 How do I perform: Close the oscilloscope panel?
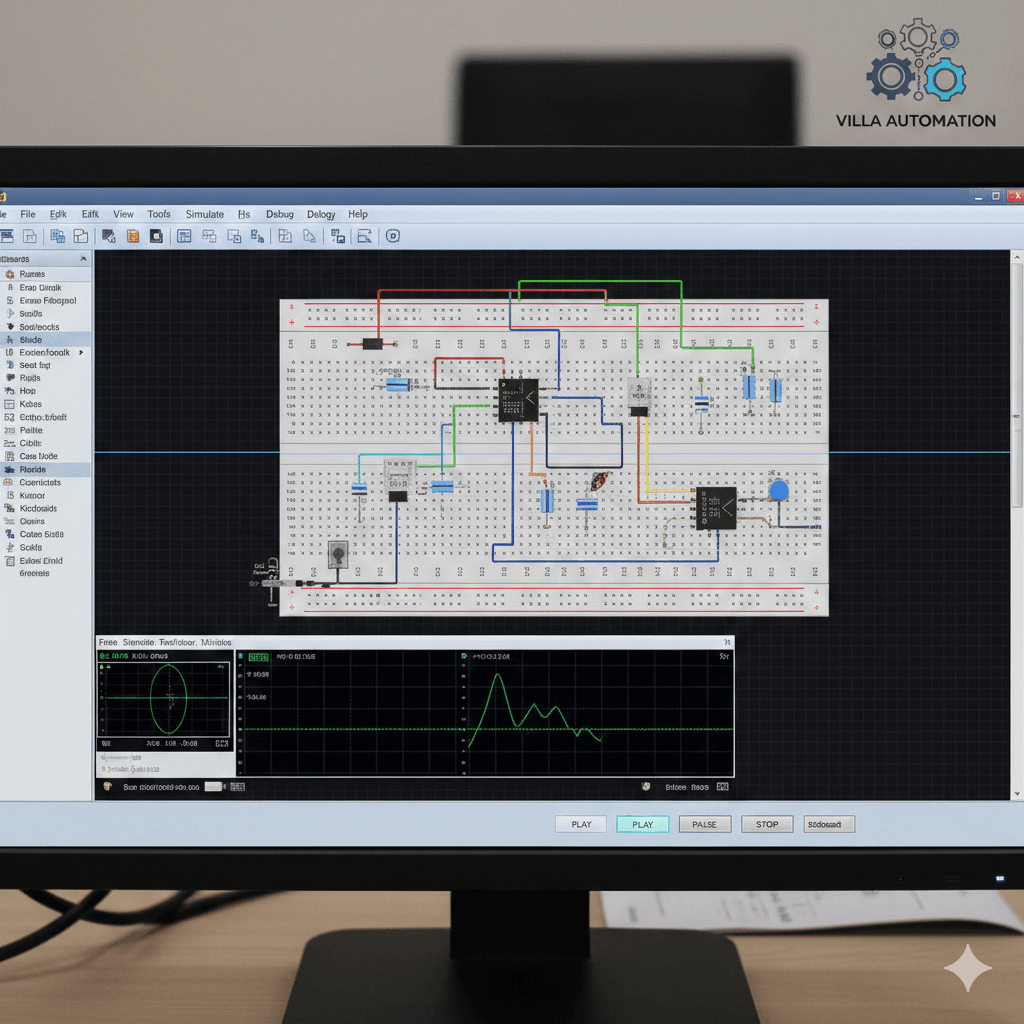point(727,642)
